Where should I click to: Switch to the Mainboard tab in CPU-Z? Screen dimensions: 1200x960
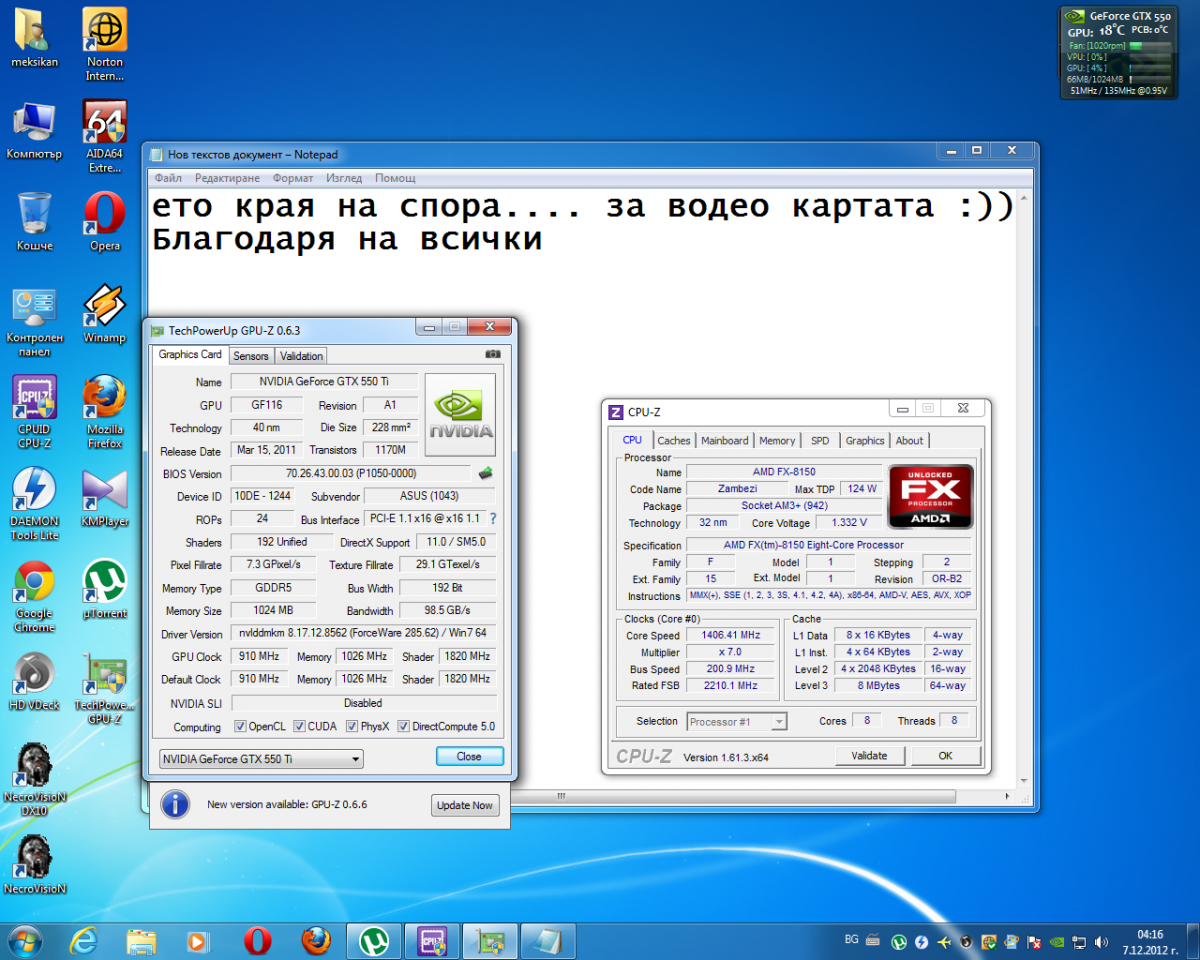point(725,440)
